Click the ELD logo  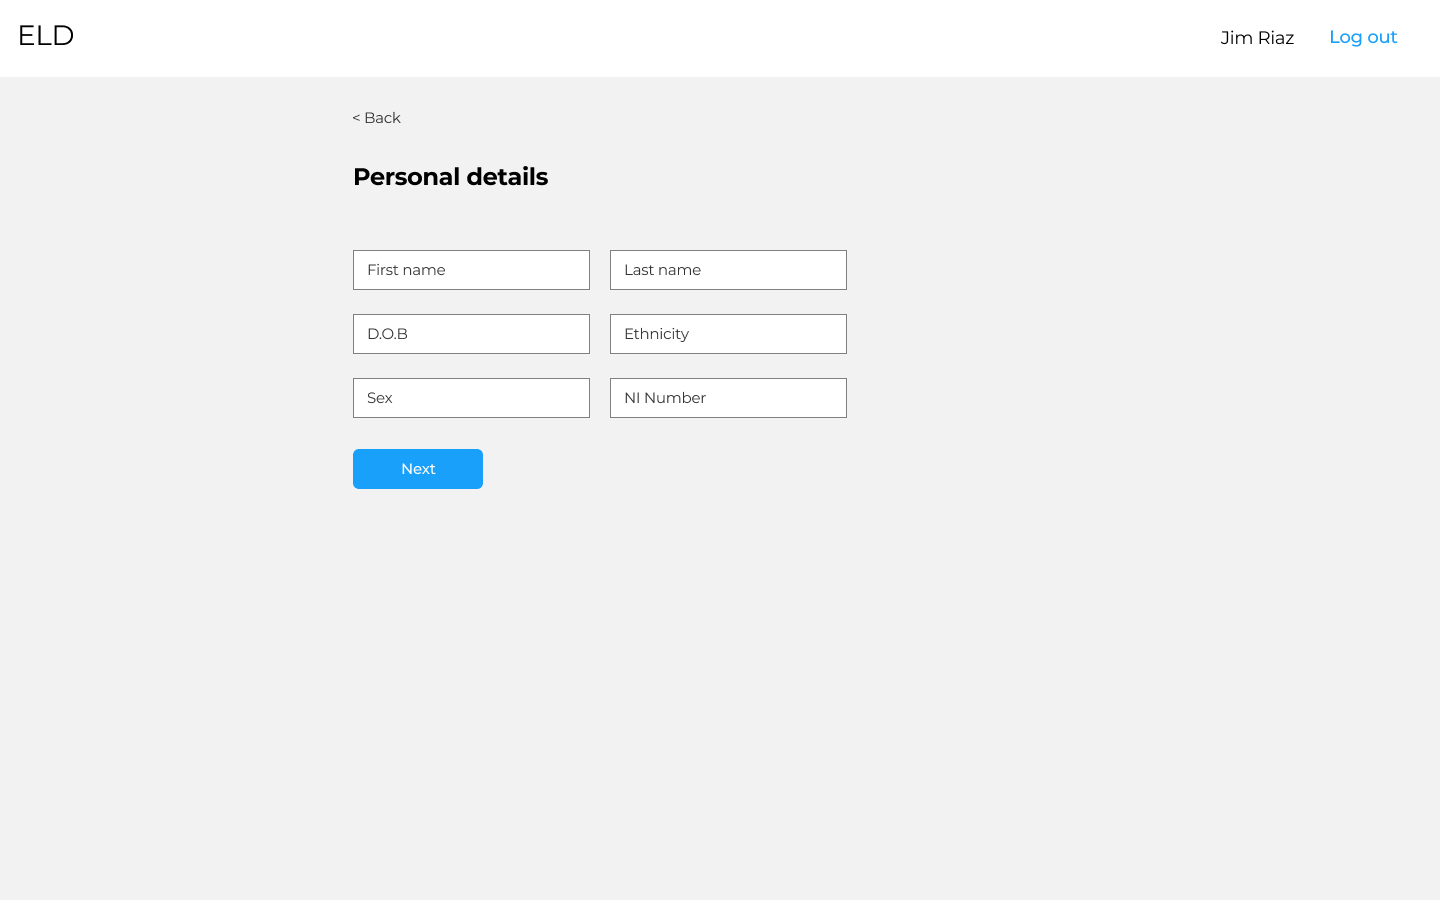click(46, 36)
